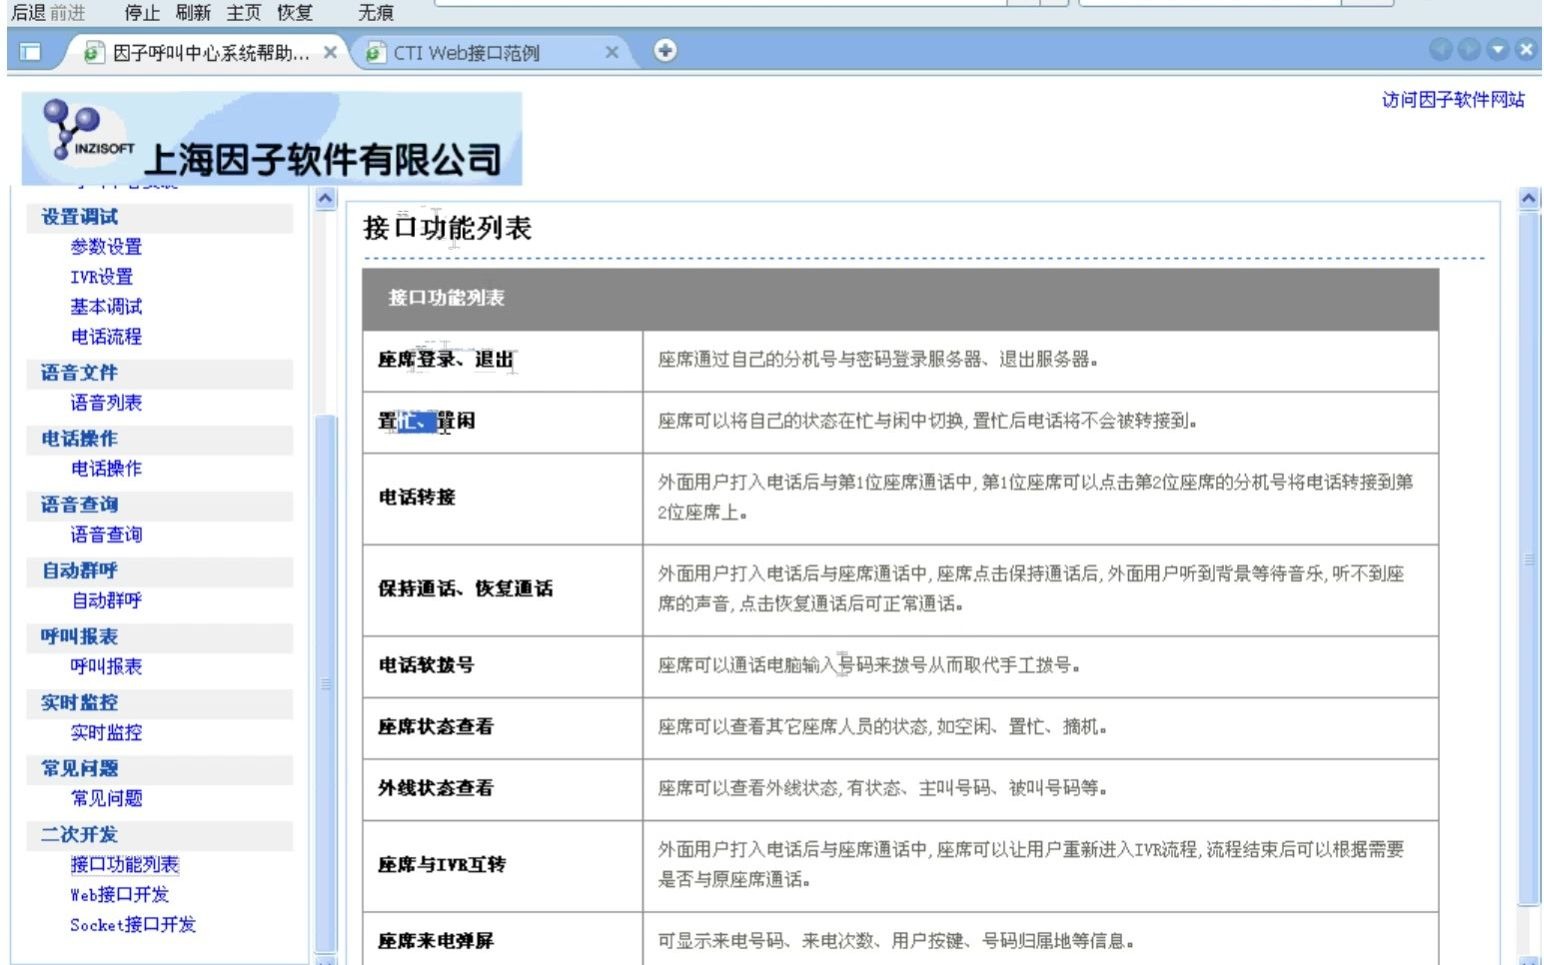Click the 座席来电弹屏 table cell
Viewport: 1544px width, 965px height.
pos(502,940)
